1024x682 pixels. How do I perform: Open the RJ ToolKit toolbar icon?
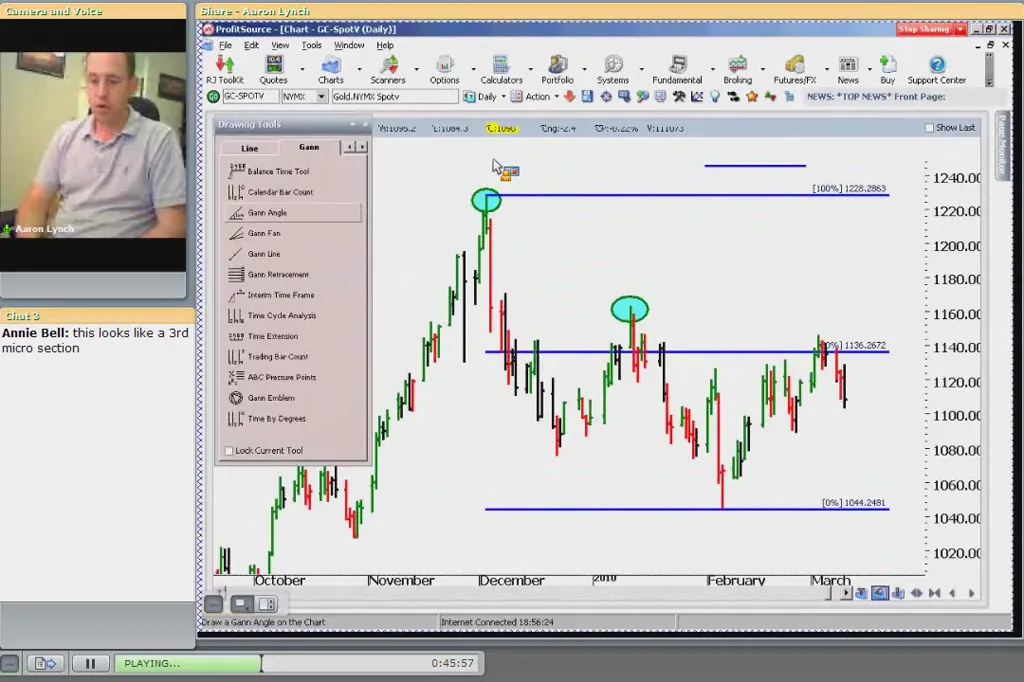(225, 69)
